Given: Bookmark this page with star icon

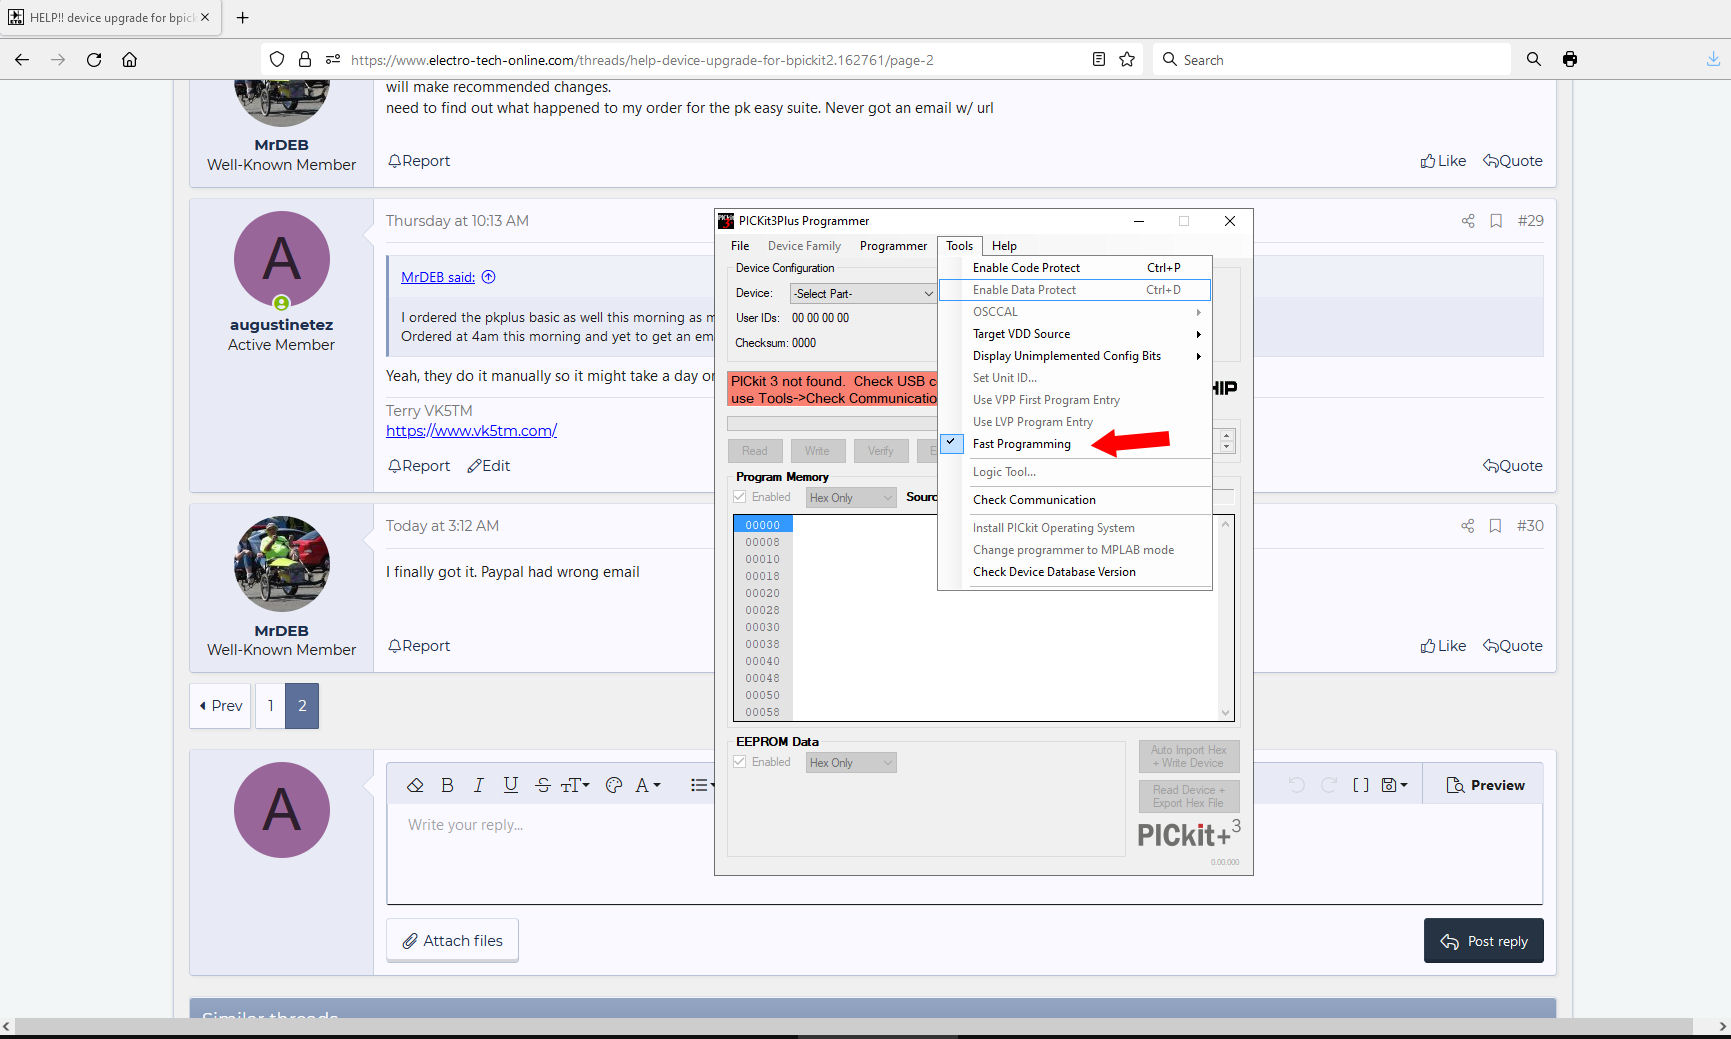Looking at the screenshot, I should point(1127,60).
